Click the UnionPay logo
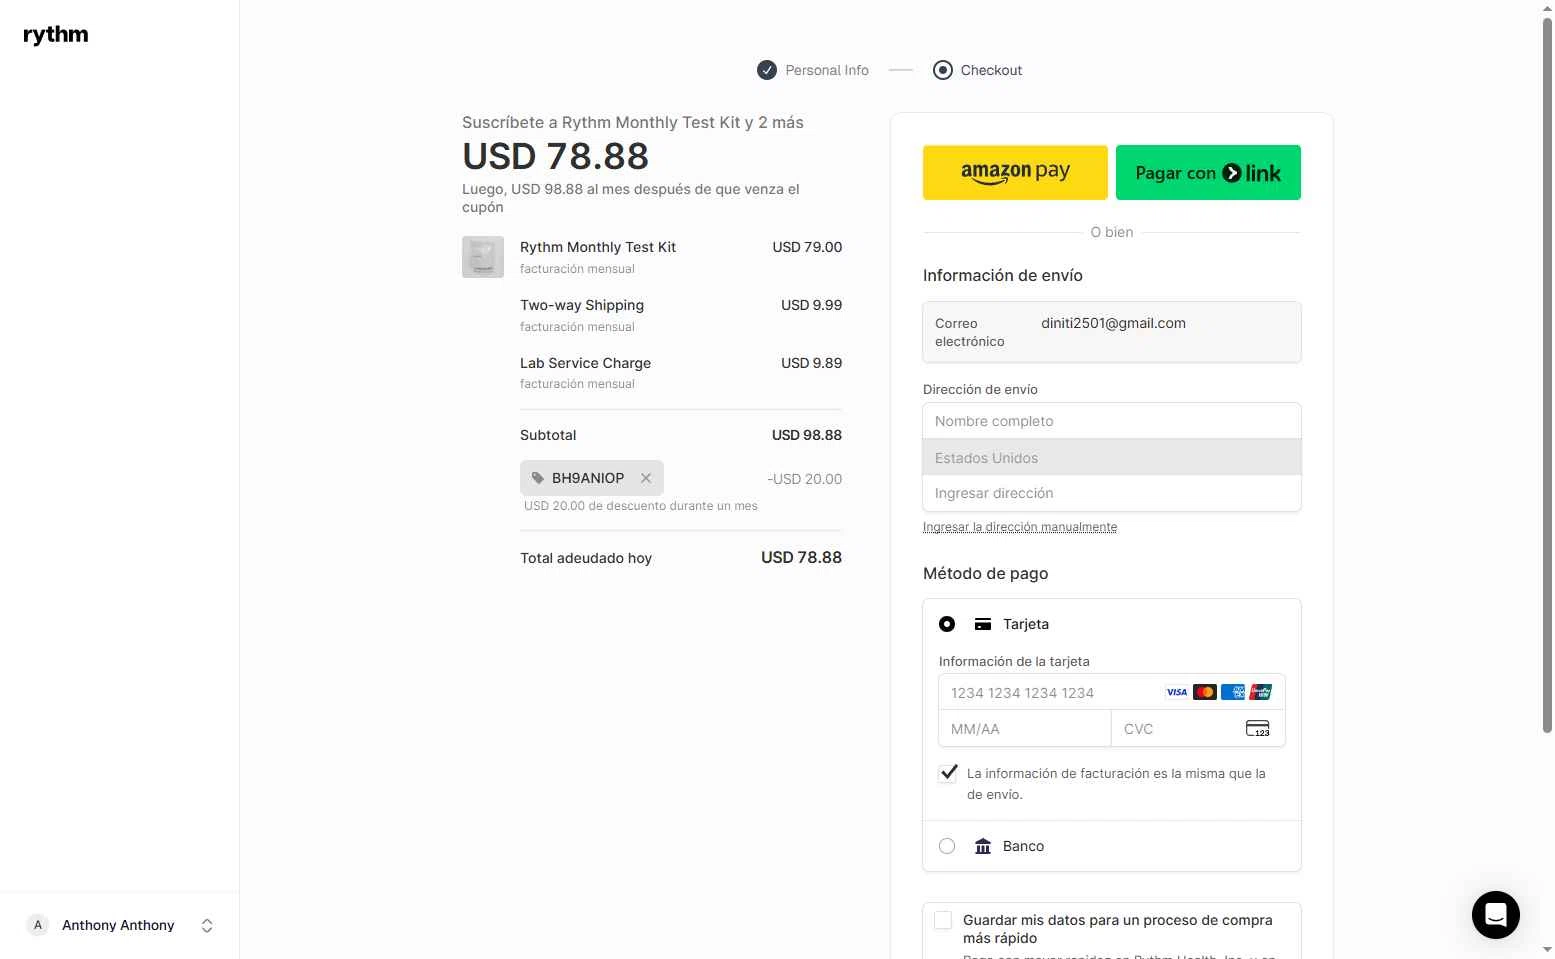 pos(1261,692)
